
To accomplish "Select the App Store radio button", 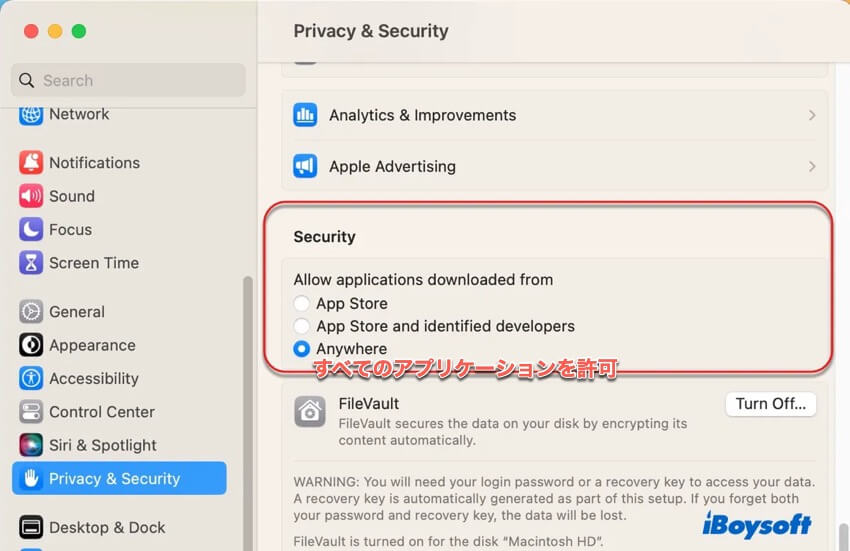I will (302, 304).
